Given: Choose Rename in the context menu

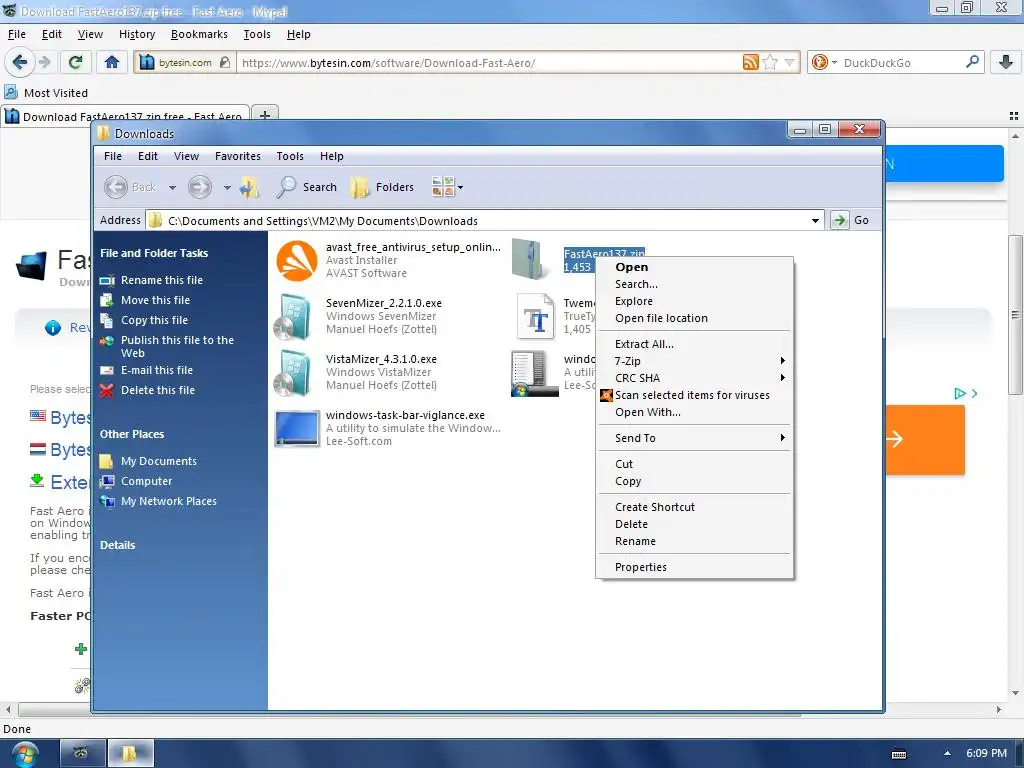Looking at the screenshot, I should coord(695,541).
